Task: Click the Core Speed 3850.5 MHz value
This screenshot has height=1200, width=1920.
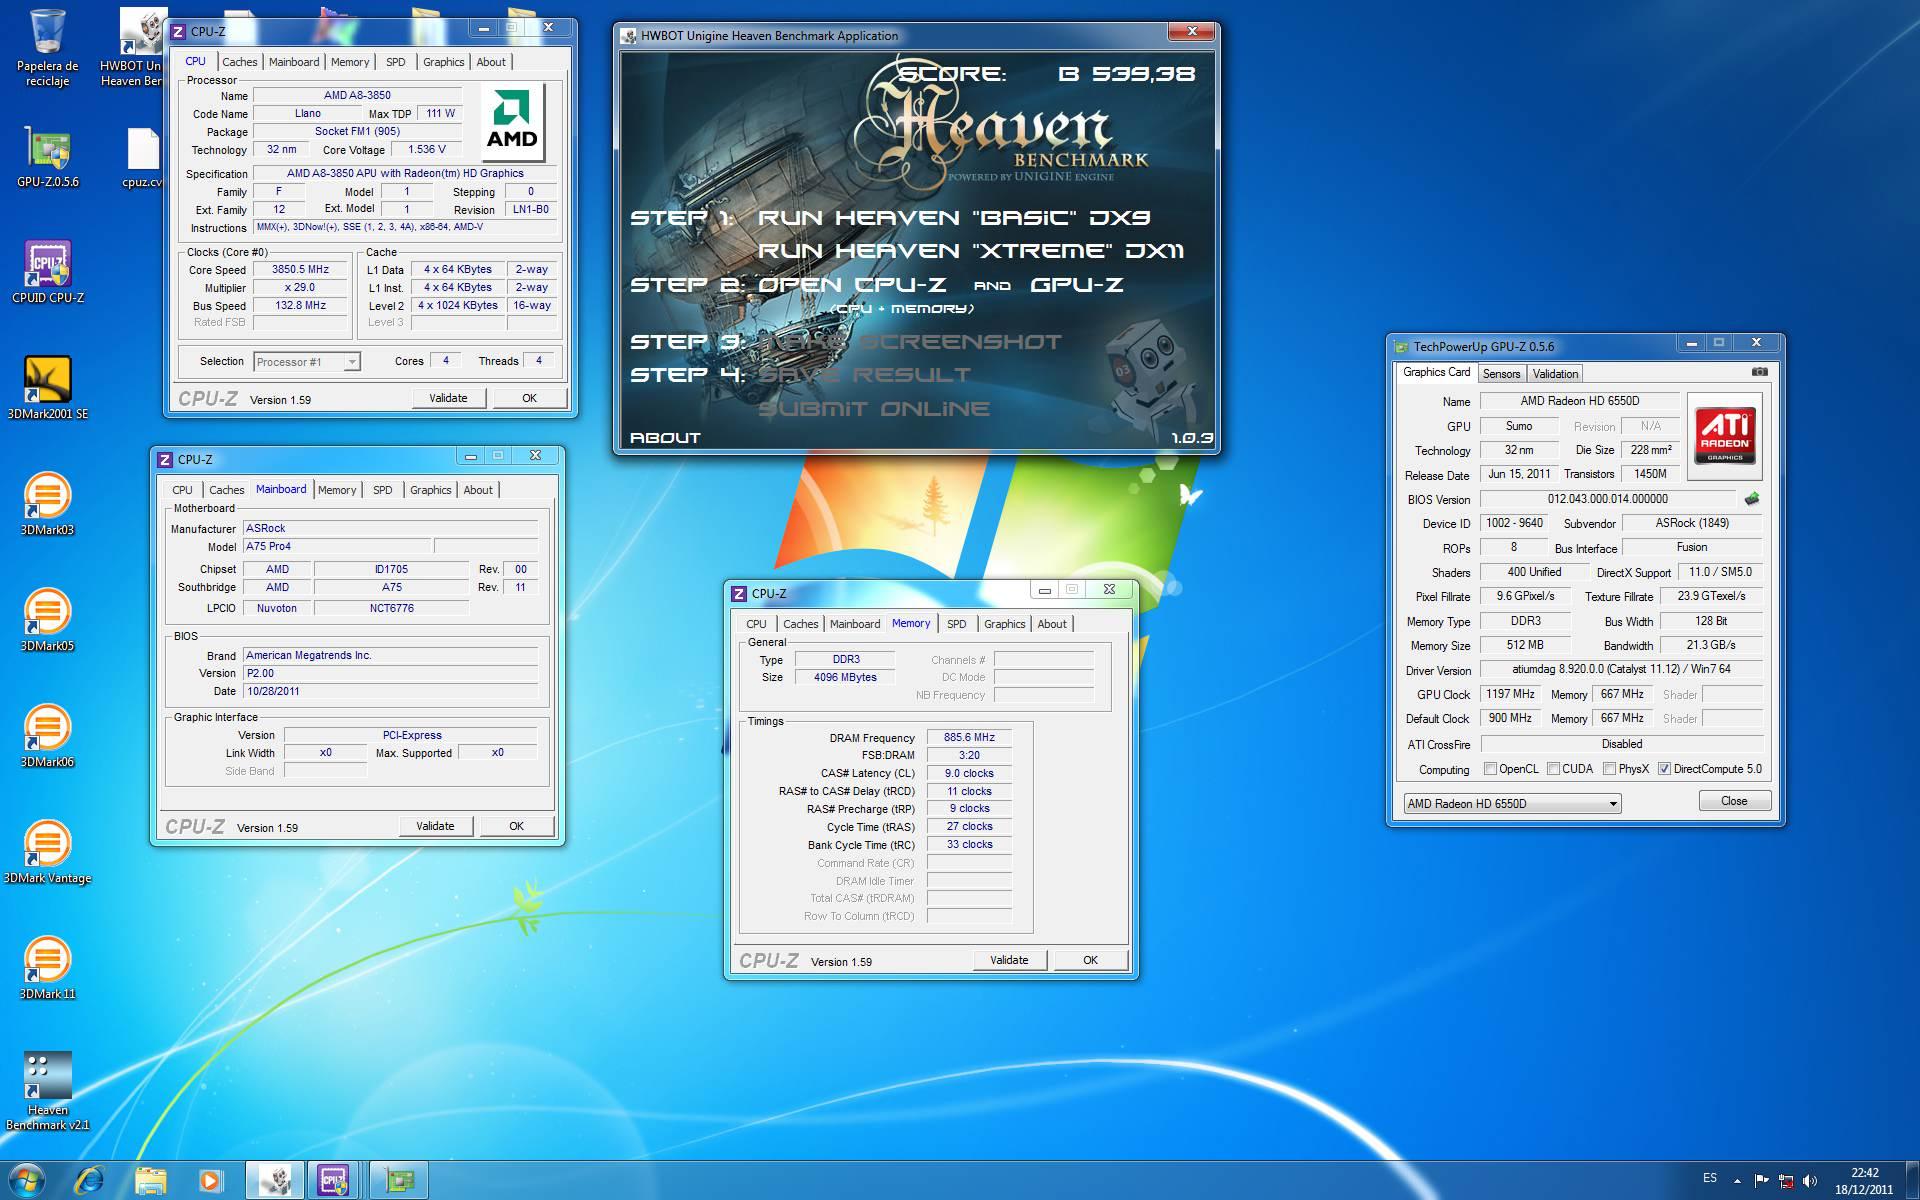Action: point(300,269)
